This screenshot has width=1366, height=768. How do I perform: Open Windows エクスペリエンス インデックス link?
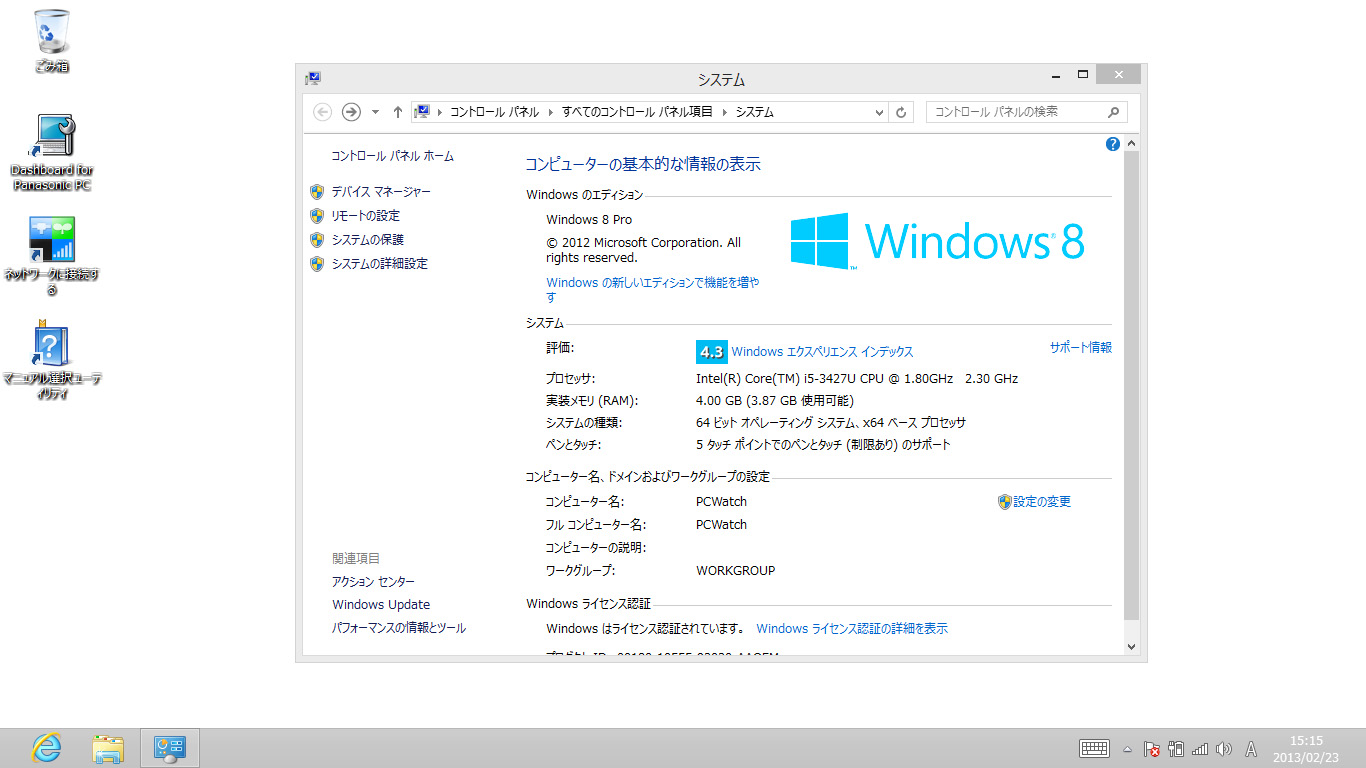click(822, 352)
